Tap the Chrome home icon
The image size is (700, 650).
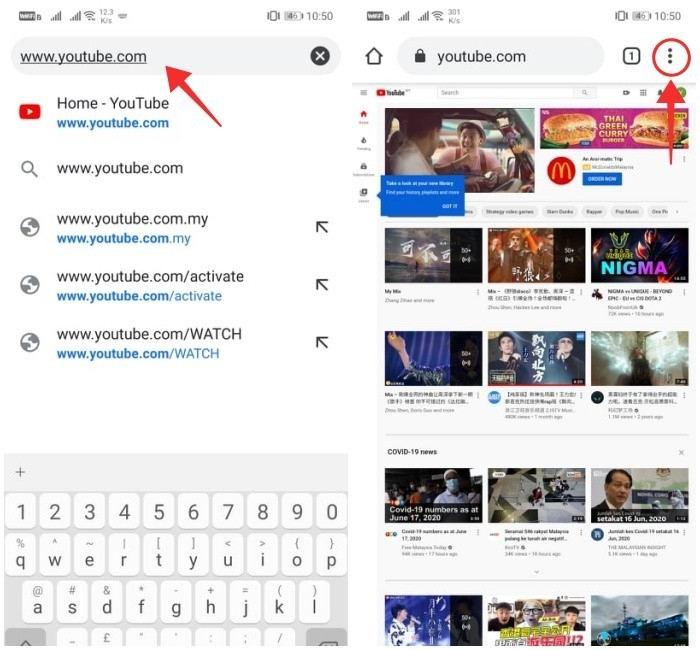(374, 57)
